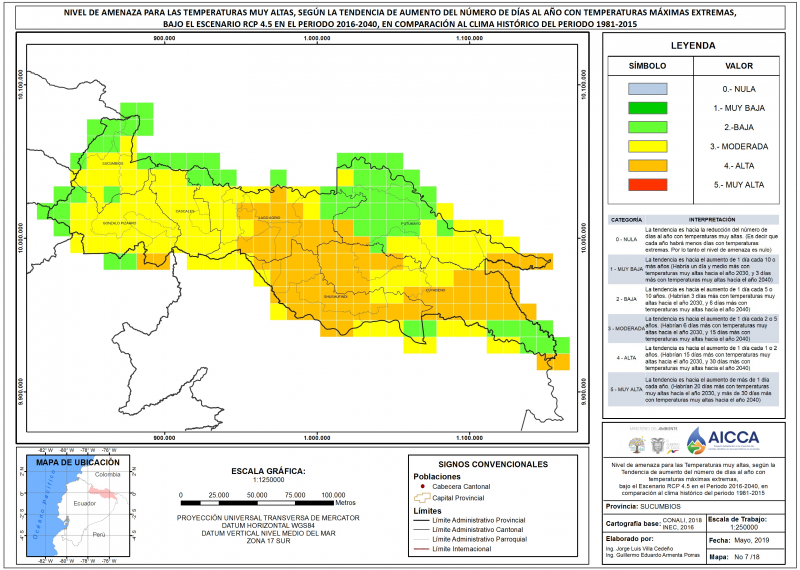Viewport: 800px width, 570px height.
Task: Click the LEYENDA heading
Action: [693, 45]
